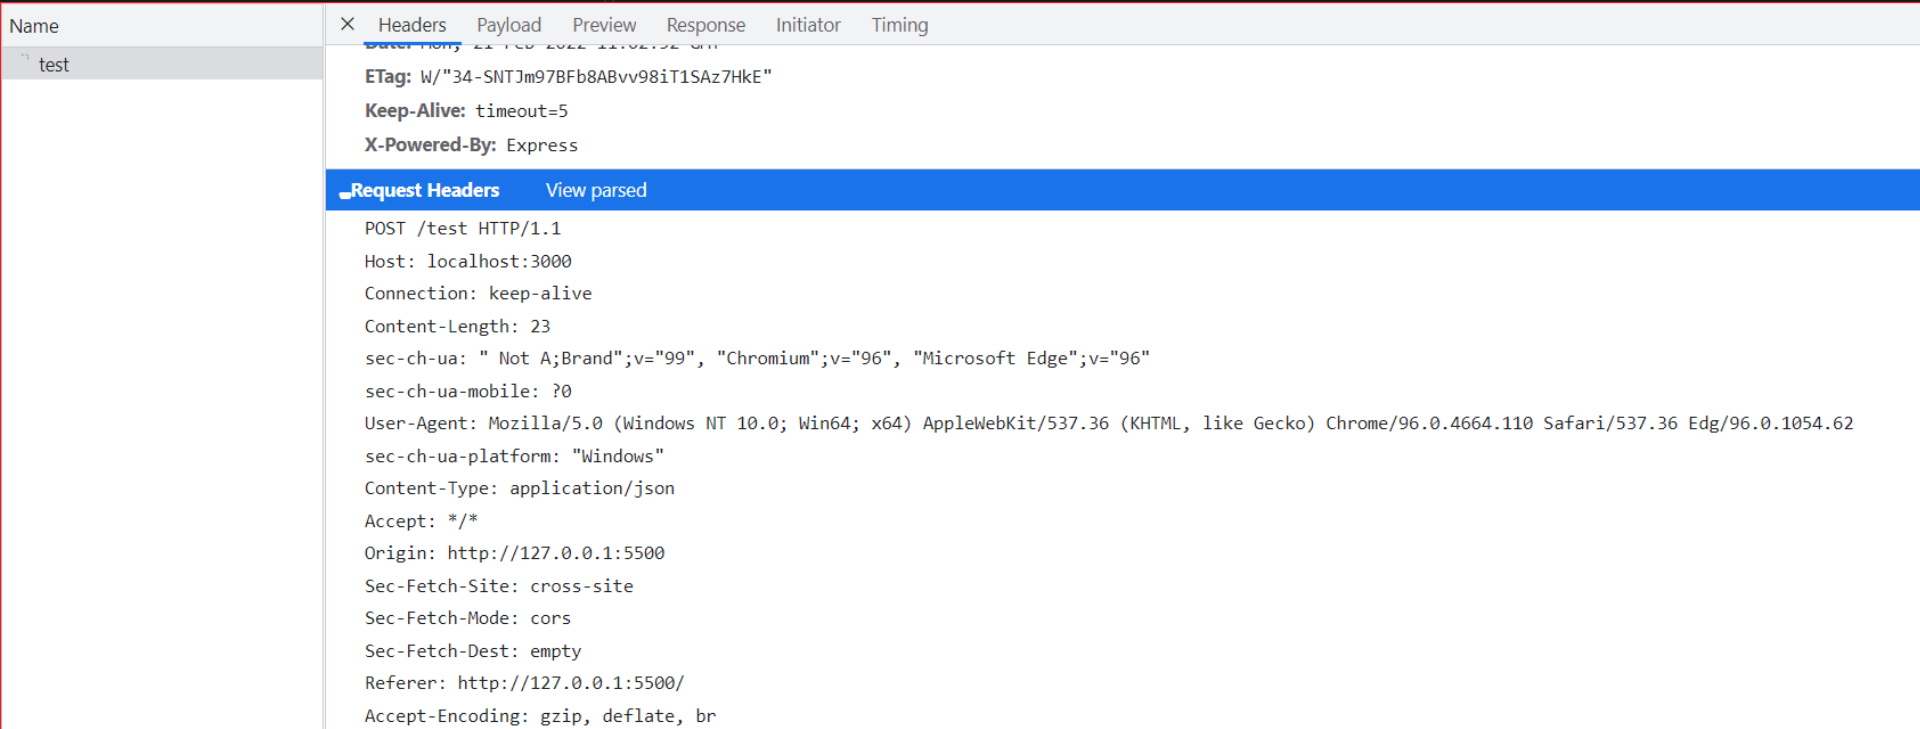The height and width of the screenshot is (729, 1920).
Task: Open the Payload tab
Action: (509, 25)
